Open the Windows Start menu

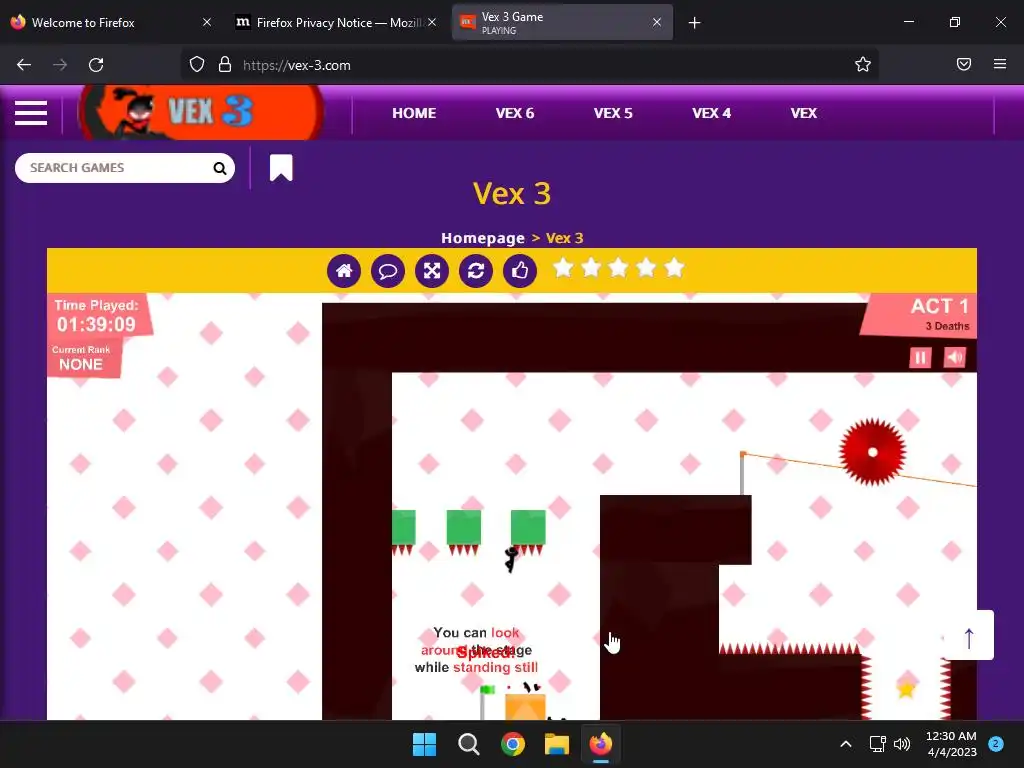(424, 744)
